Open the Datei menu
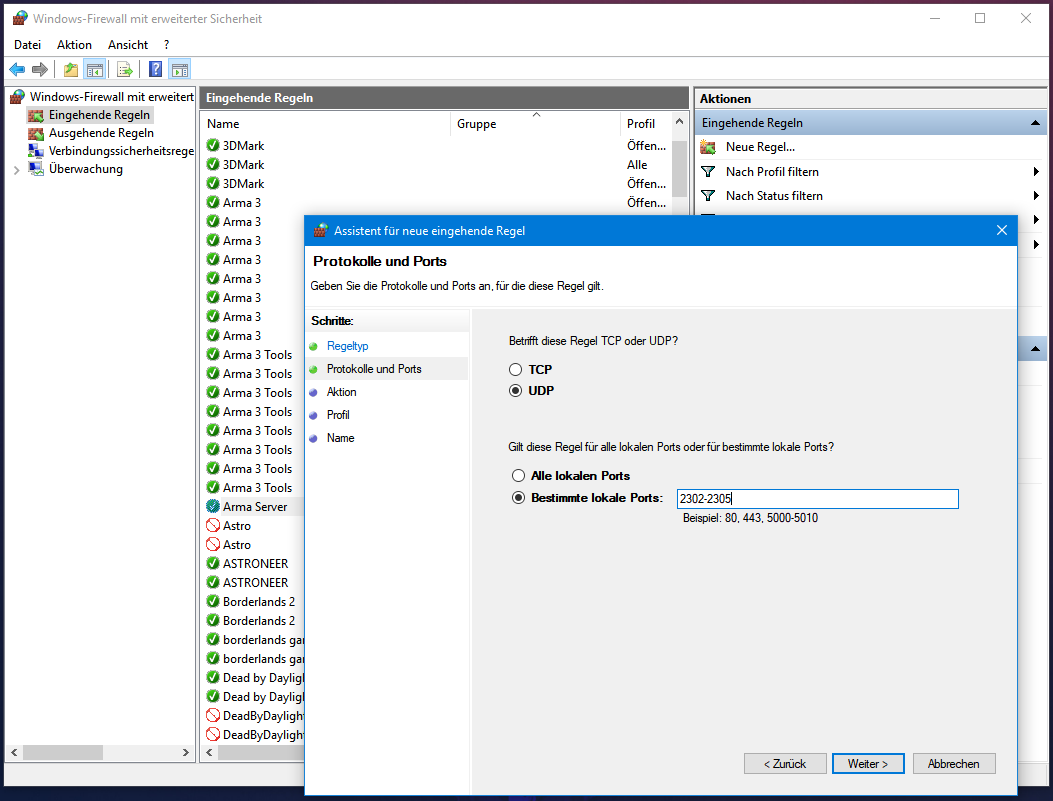The image size is (1053, 801). click(28, 45)
